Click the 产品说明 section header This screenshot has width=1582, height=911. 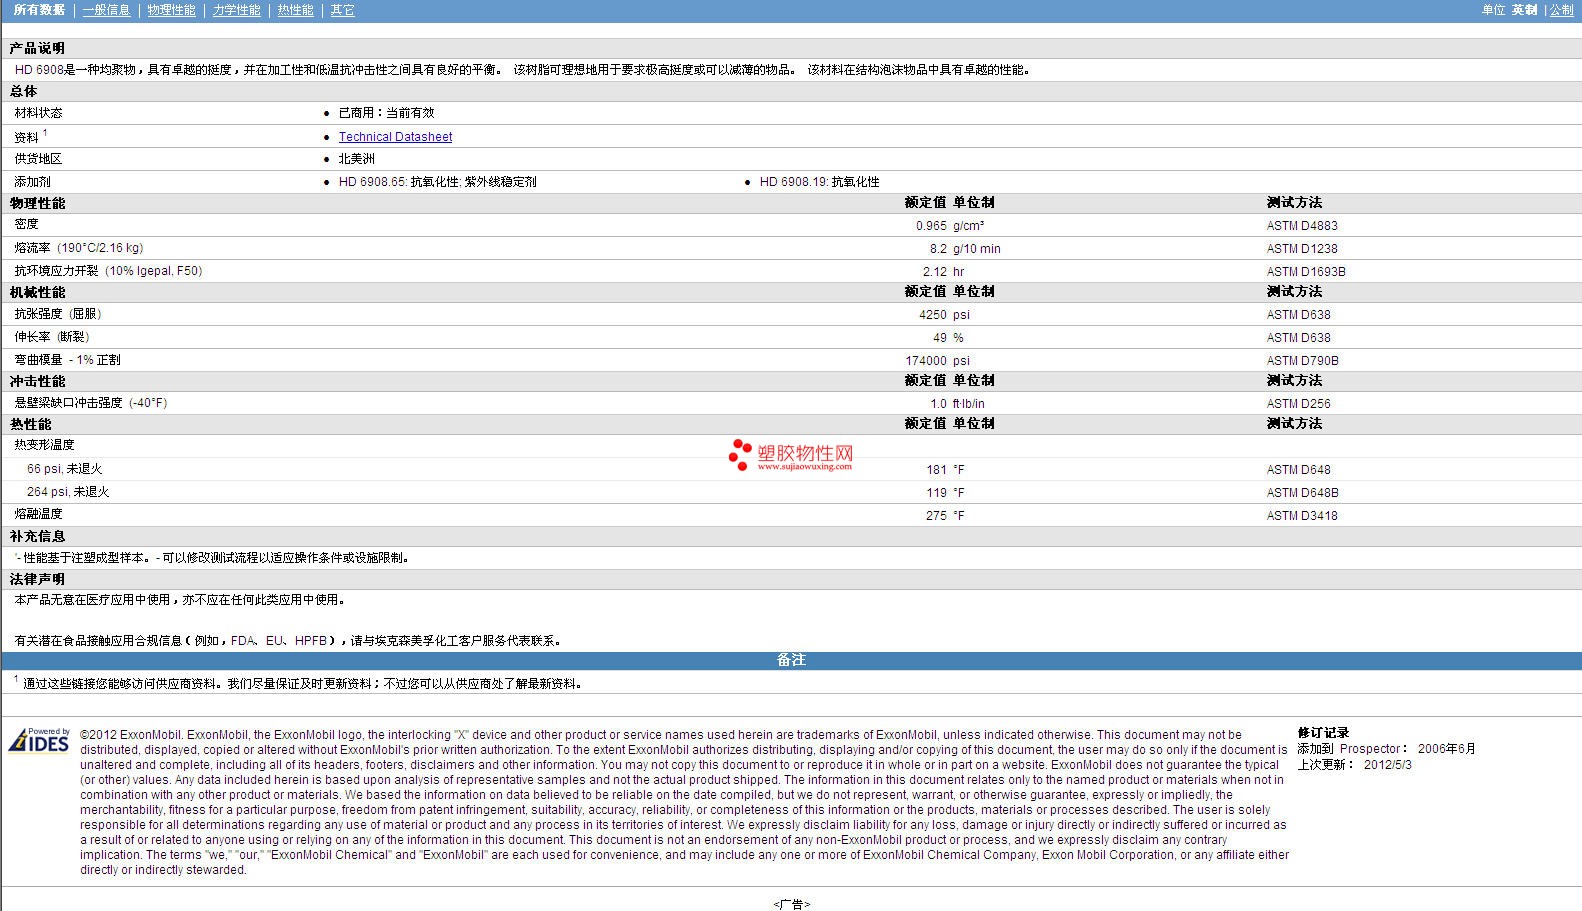point(37,48)
